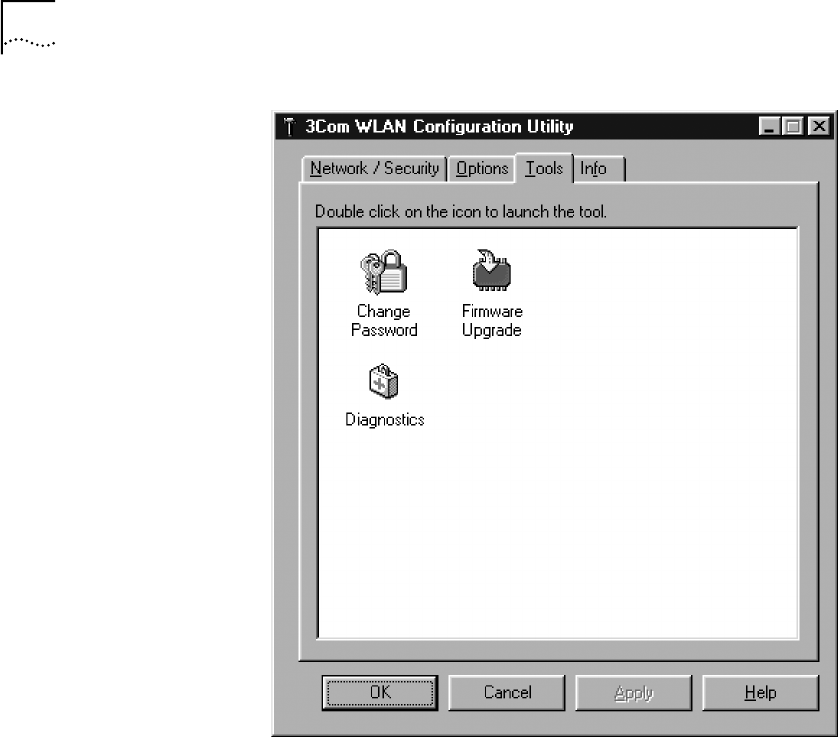Click the "Firmware Upgrade" label text

coord(492,321)
